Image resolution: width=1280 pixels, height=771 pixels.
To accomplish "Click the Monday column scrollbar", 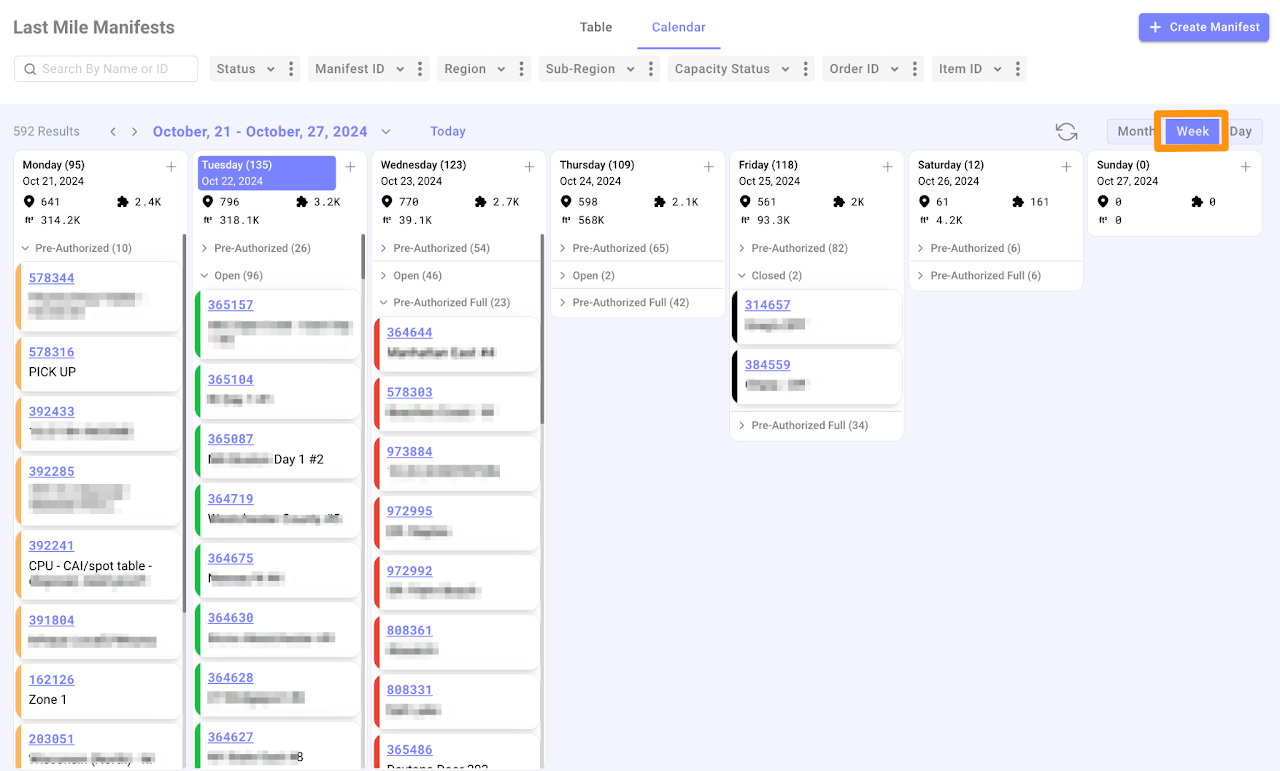I will [x=185, y=425].
